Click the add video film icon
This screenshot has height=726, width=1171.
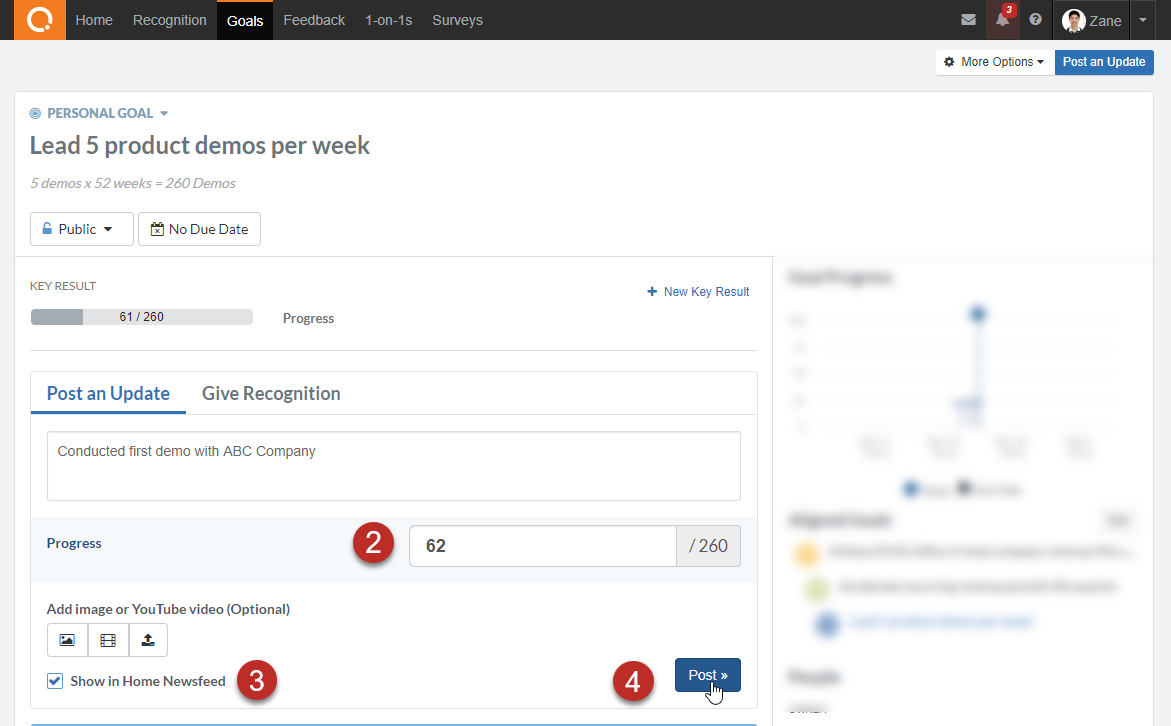(108, 640)
